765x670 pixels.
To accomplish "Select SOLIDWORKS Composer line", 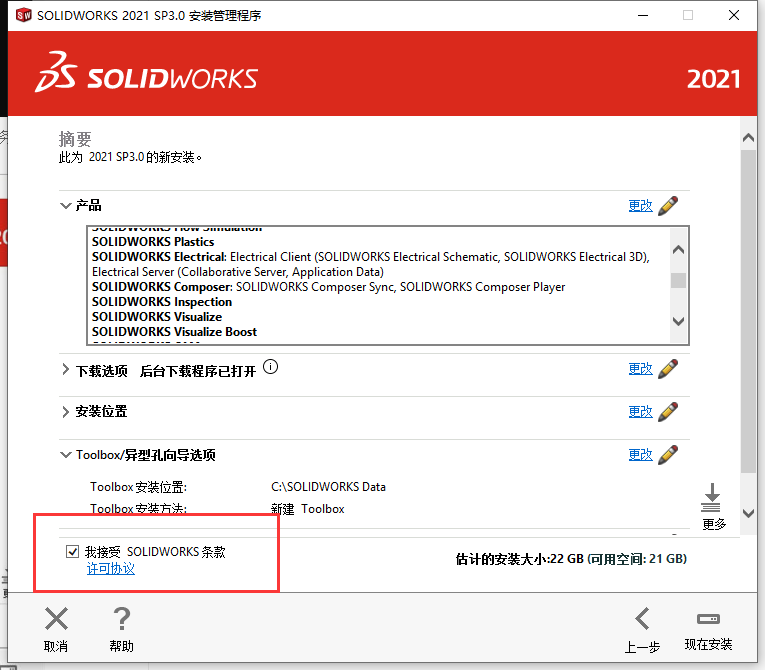I will (x=328, y=287).
